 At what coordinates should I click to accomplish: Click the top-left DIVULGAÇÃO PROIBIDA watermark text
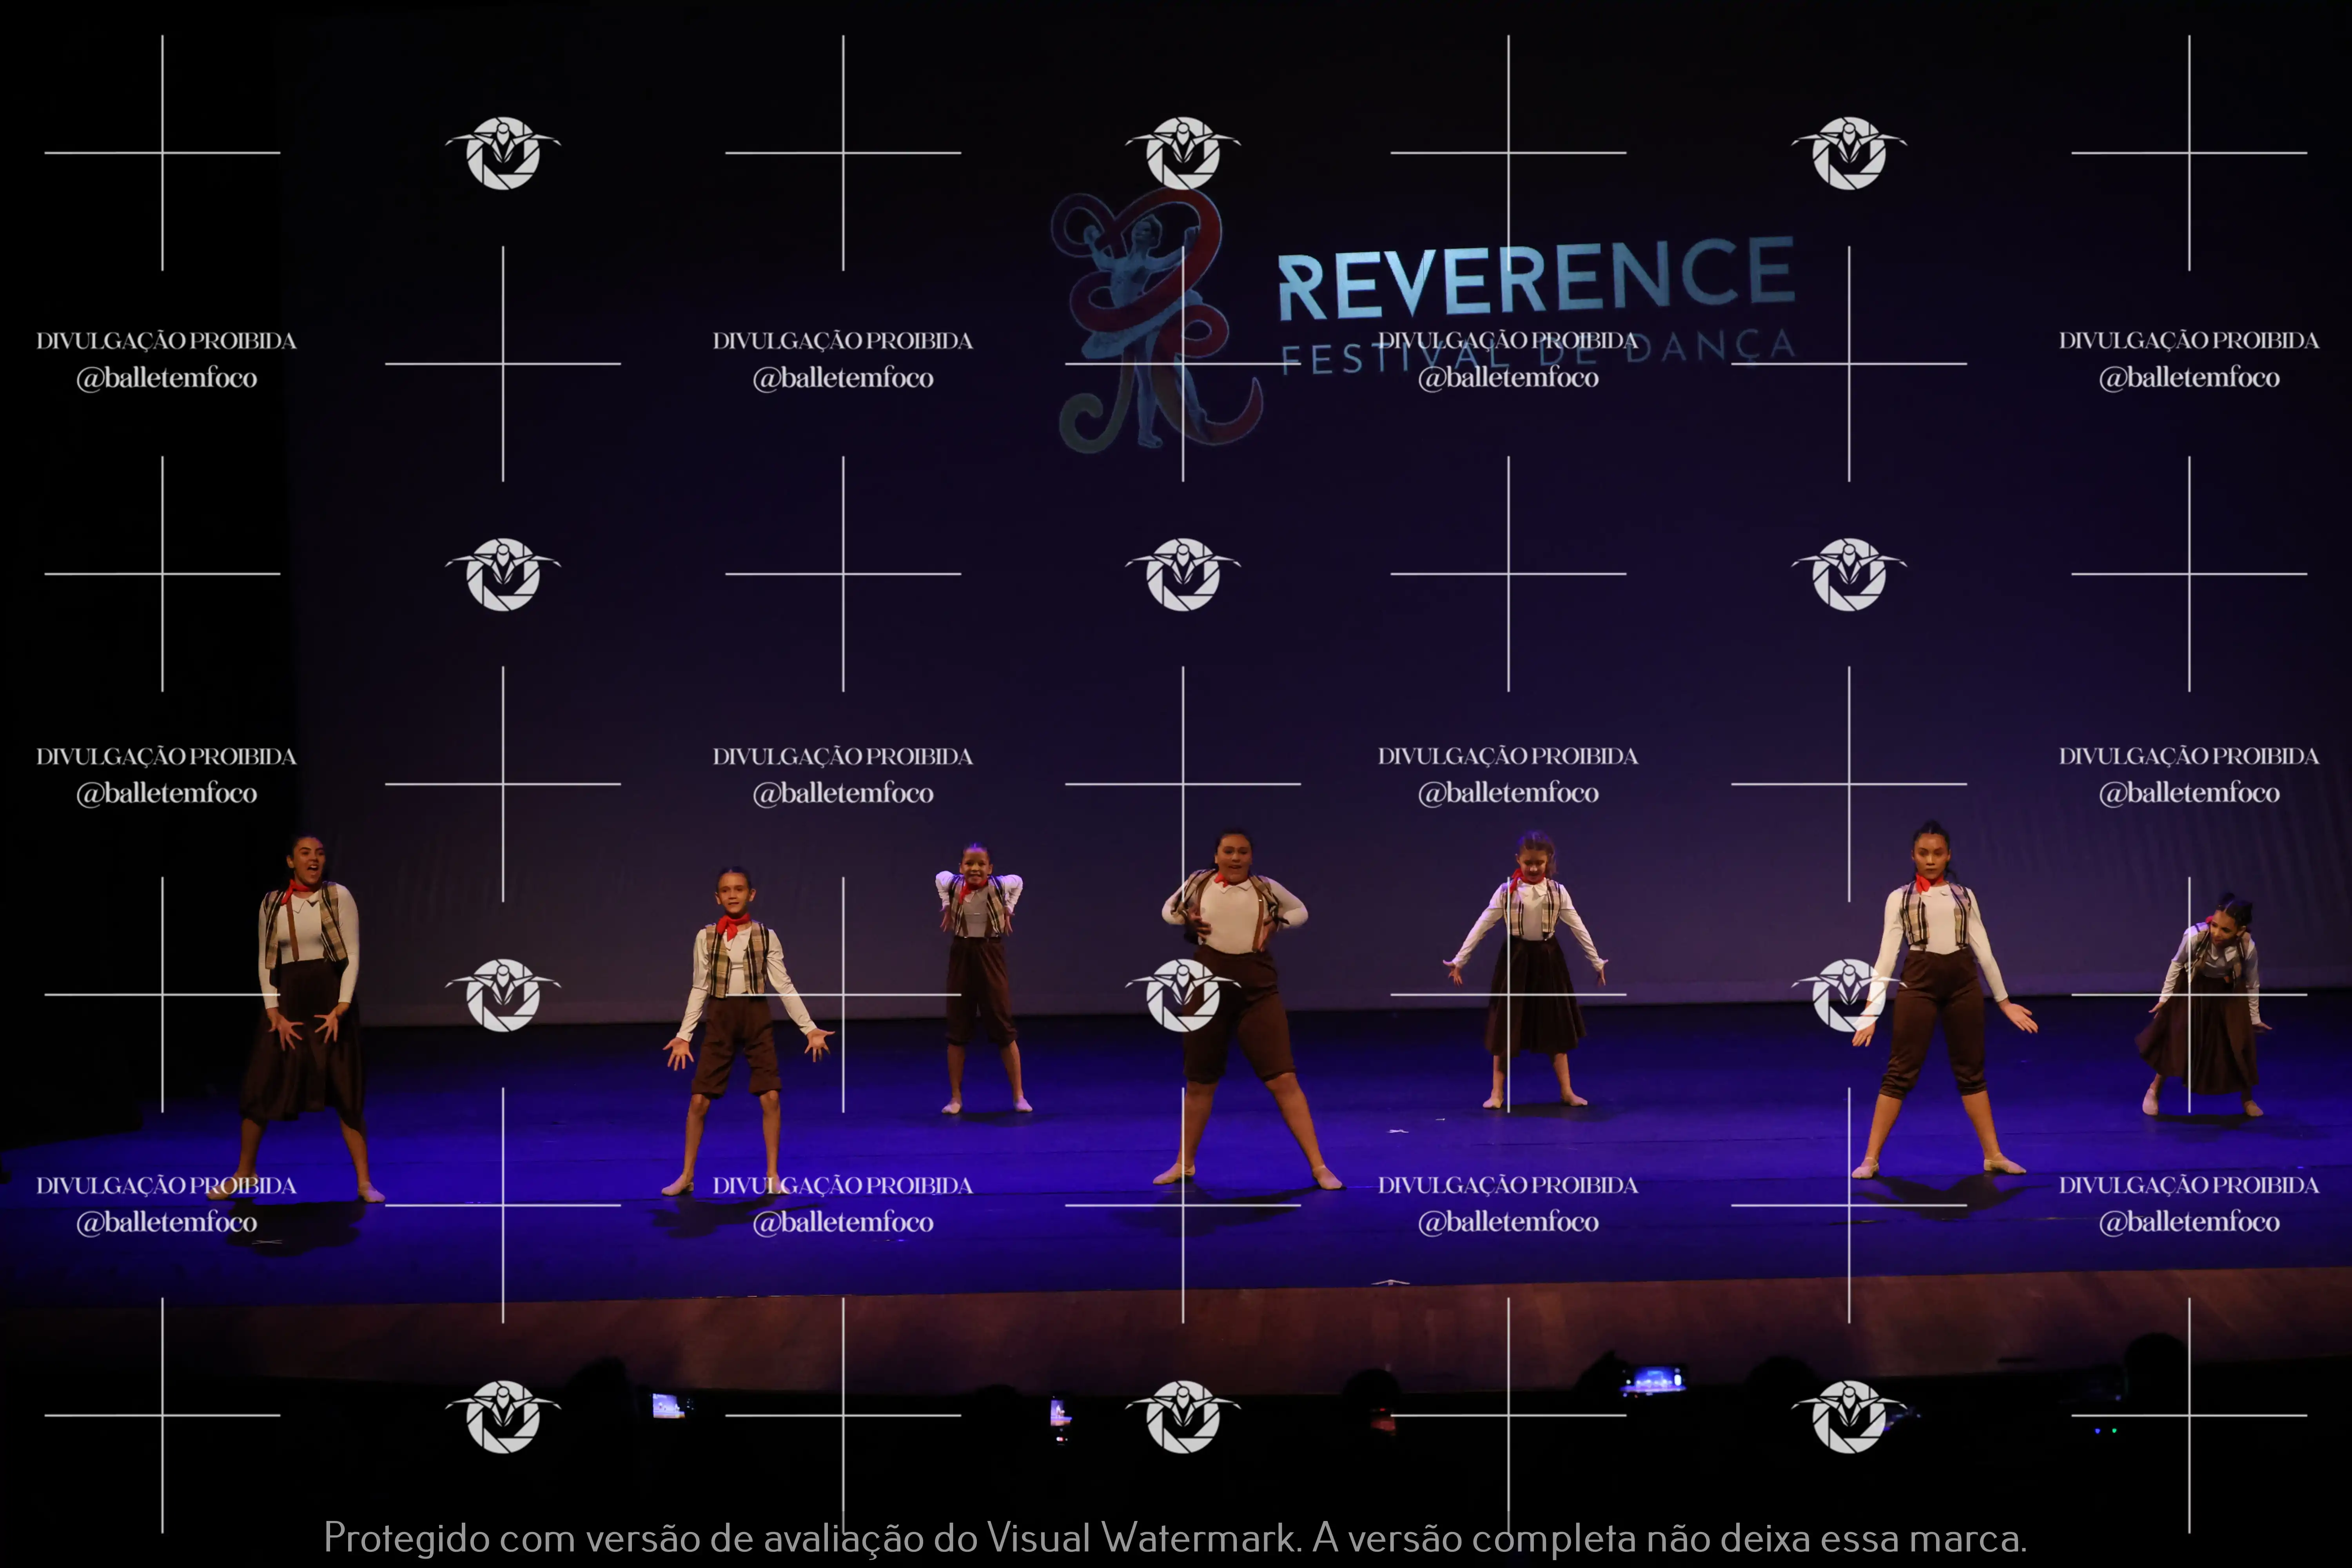click(x=166, y=341)
